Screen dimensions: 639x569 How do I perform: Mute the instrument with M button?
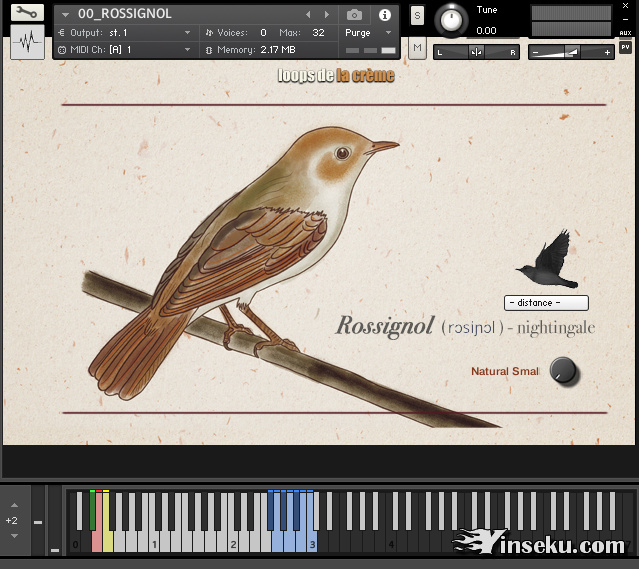click(417, 48)
